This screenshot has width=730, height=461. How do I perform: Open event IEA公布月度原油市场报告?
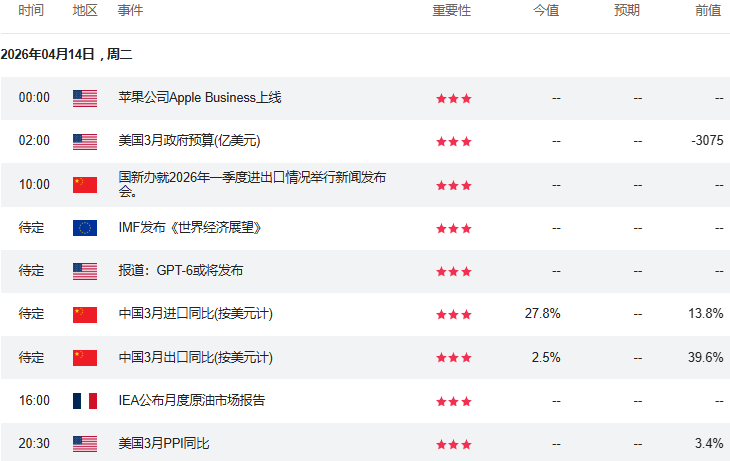192,400
